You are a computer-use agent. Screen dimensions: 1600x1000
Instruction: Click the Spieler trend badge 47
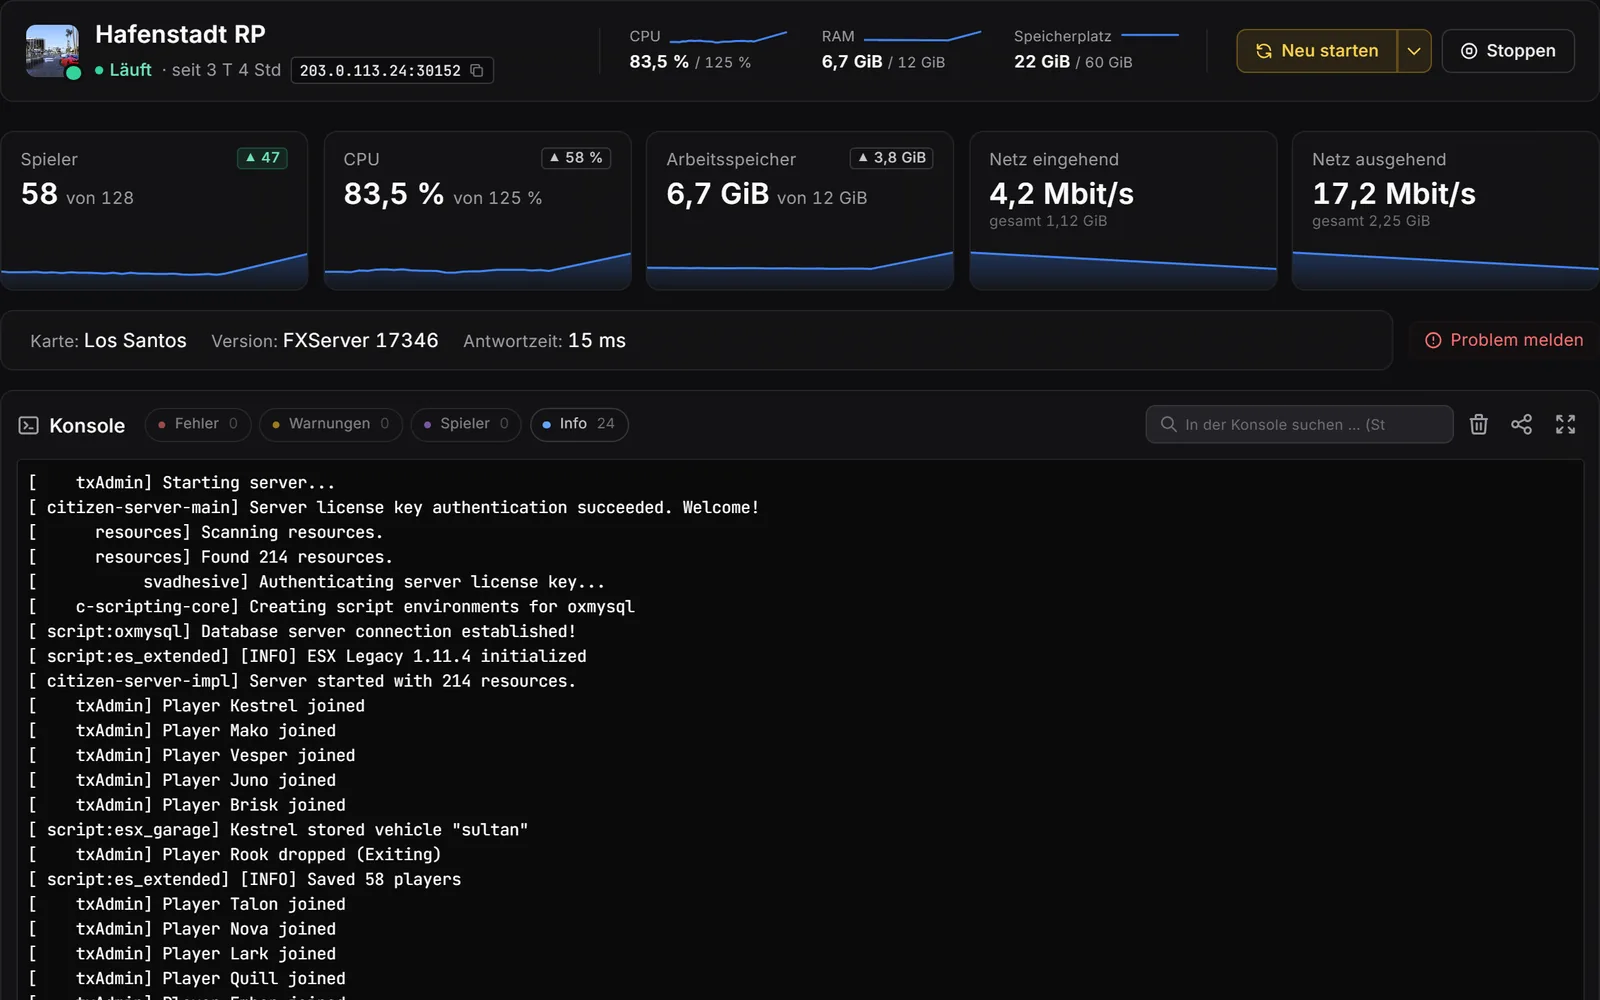(262, 158)
